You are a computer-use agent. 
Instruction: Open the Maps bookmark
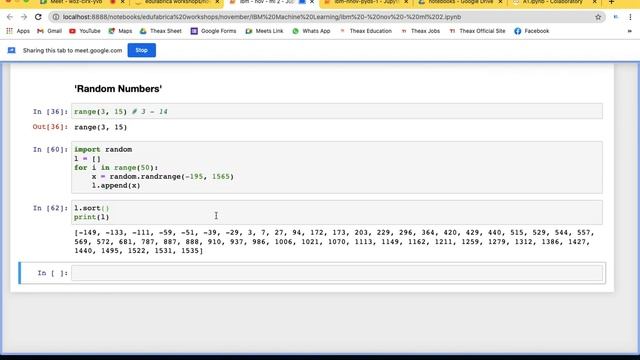coord(120,31)
